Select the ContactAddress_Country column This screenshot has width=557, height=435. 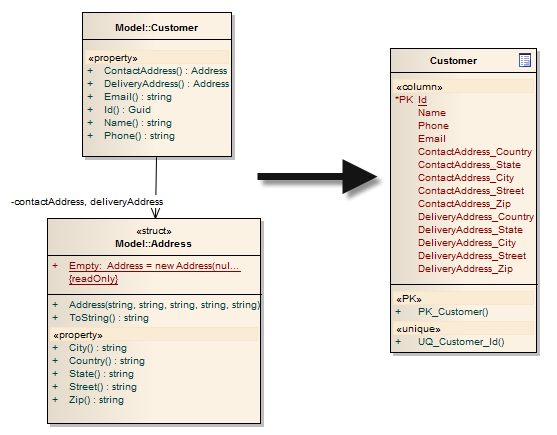point(475,152)
